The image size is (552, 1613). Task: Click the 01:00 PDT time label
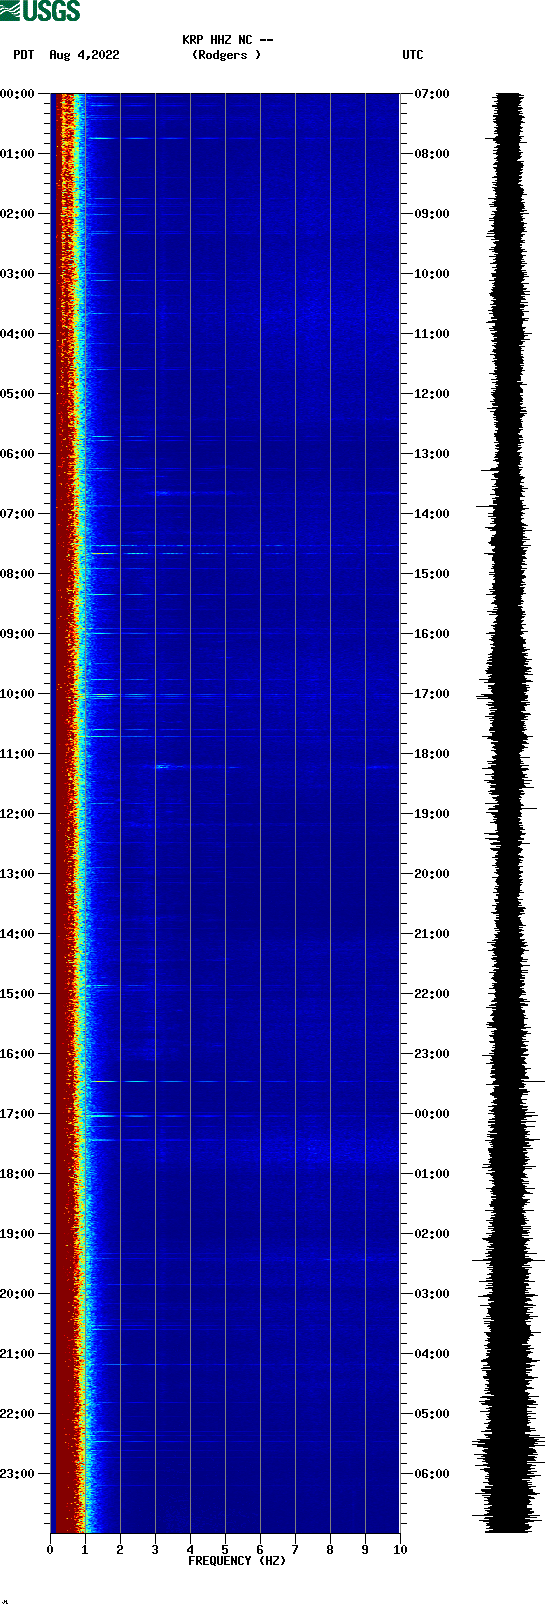tap(18, 154)
